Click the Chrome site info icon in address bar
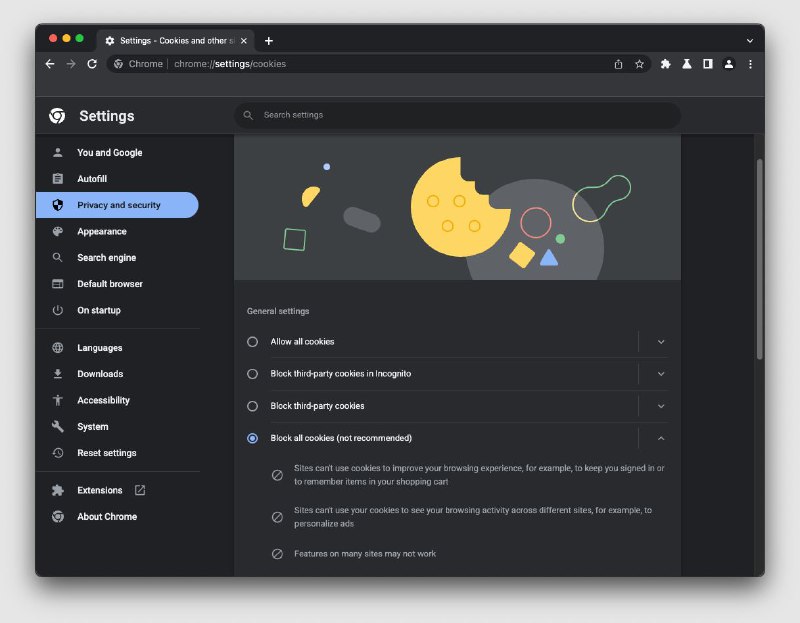Image resolution: width=800 pixels, height=623 pixels. tap(118, 64)
